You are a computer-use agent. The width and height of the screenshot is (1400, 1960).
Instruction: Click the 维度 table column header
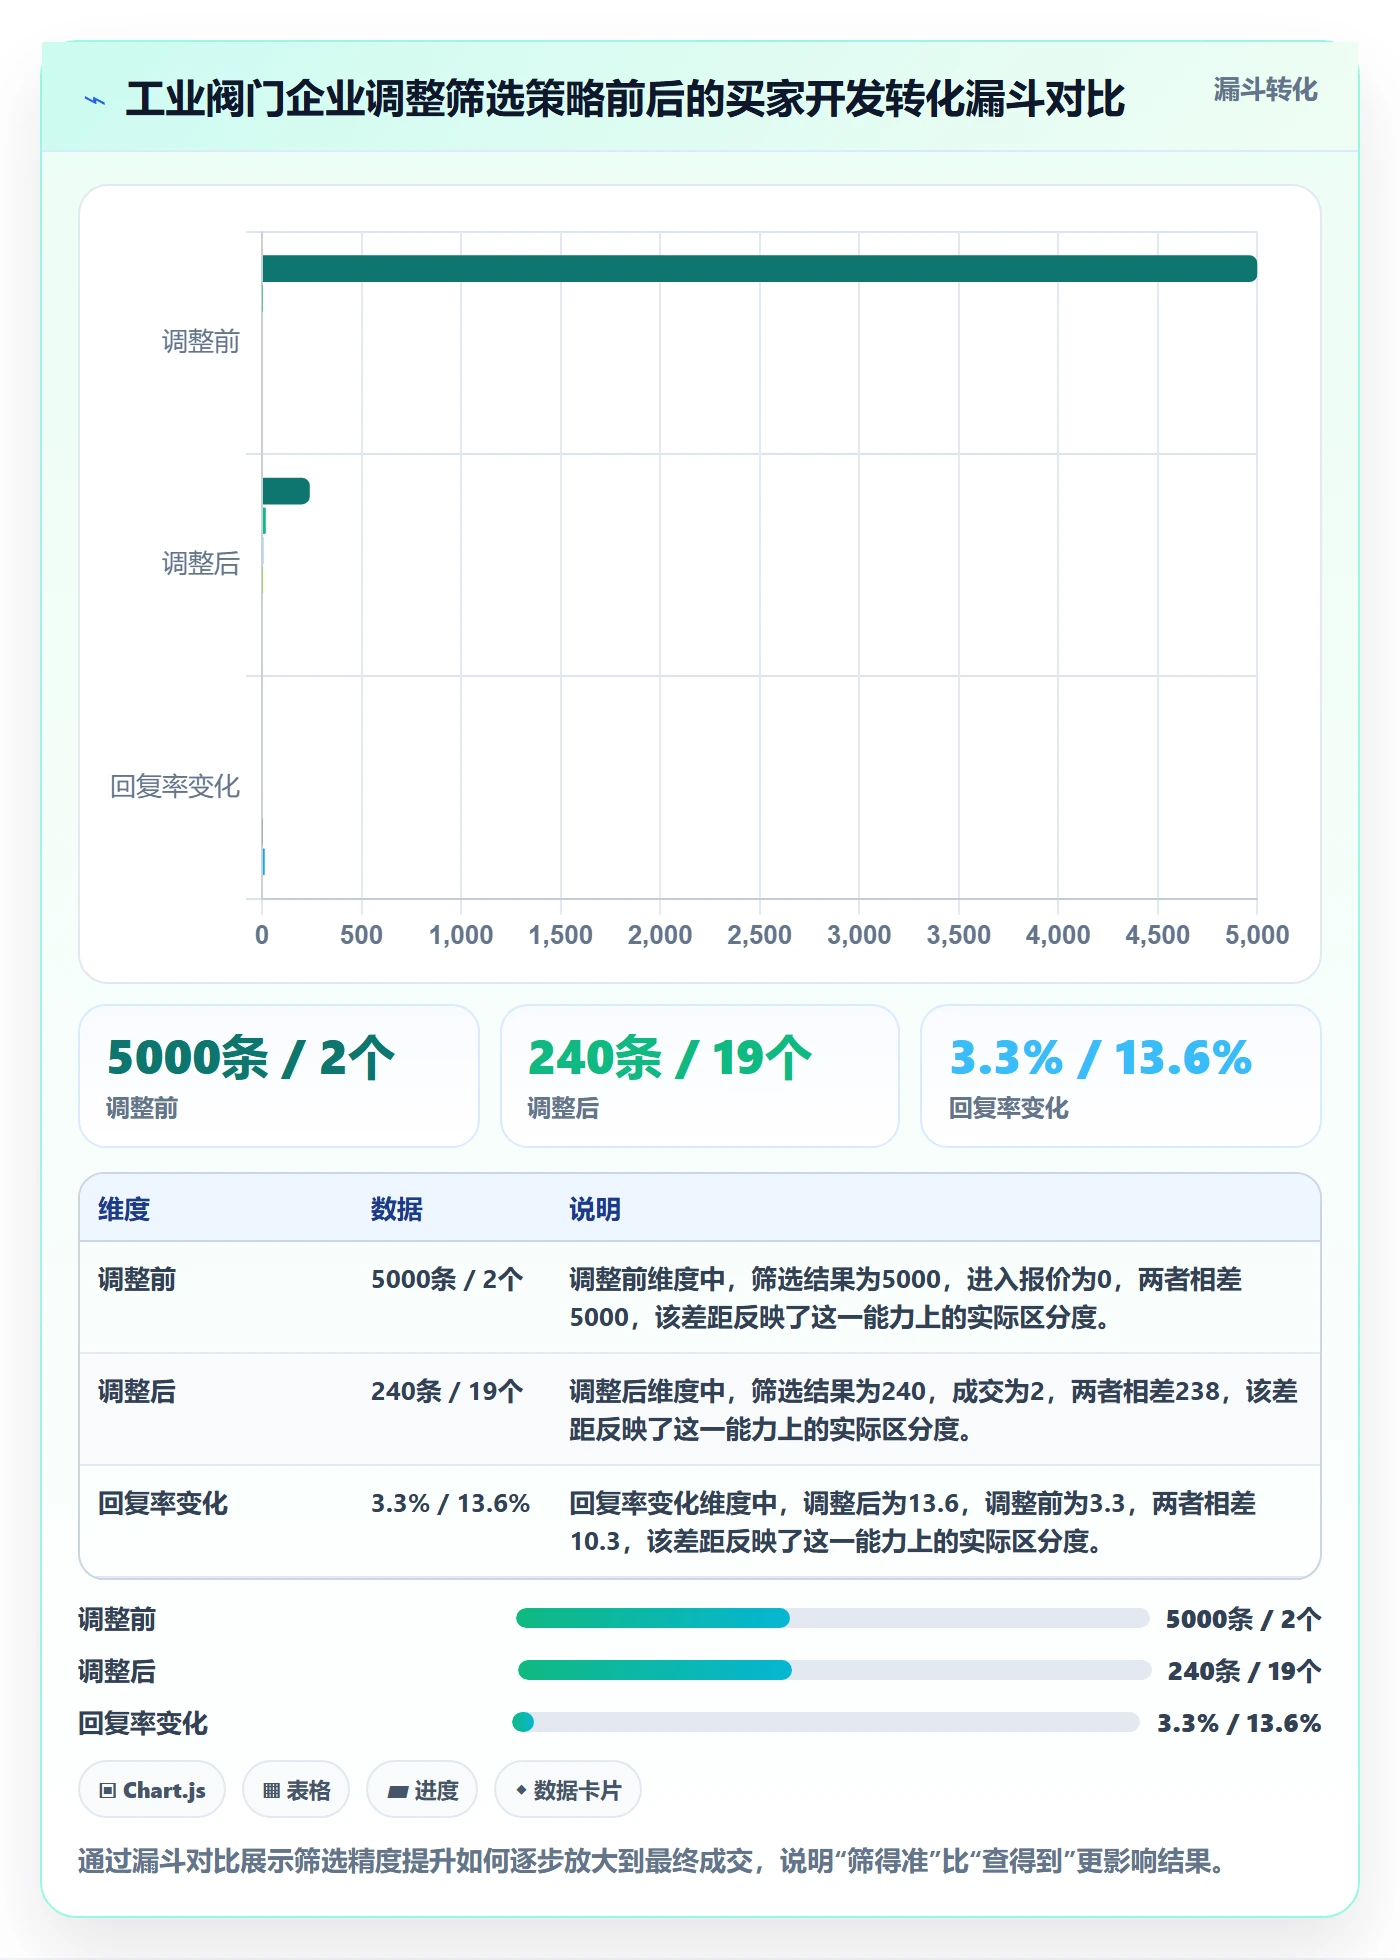(124, 1209)
